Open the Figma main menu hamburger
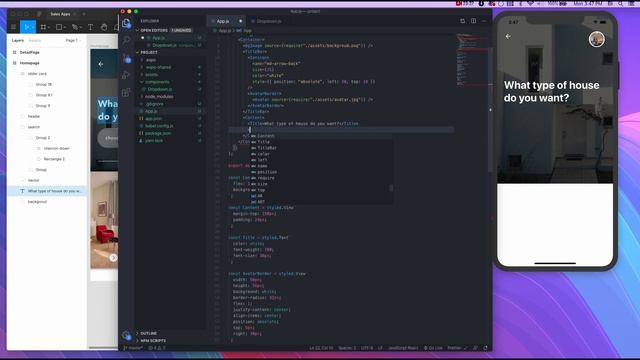Image resolution: width=640 pixels, height=360 pixels. (13, 27)
